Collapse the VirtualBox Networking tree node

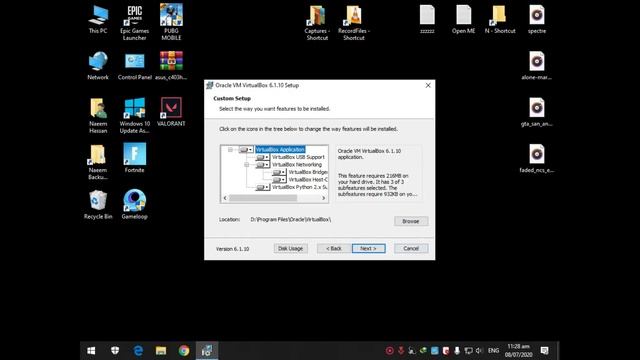pyautogui.click(x=247, y=165)
